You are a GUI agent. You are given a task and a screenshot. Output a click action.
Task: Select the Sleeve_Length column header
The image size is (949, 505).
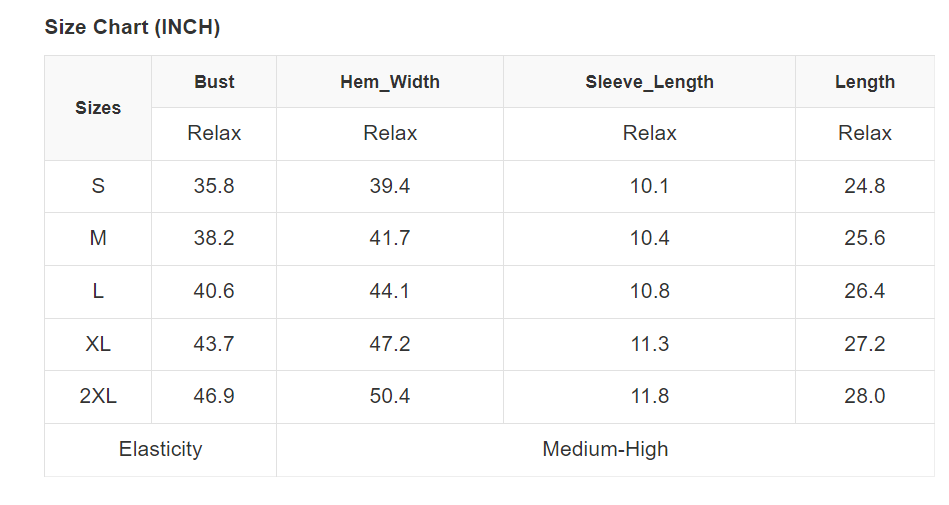pyautogui.click(x=650, y=82)
